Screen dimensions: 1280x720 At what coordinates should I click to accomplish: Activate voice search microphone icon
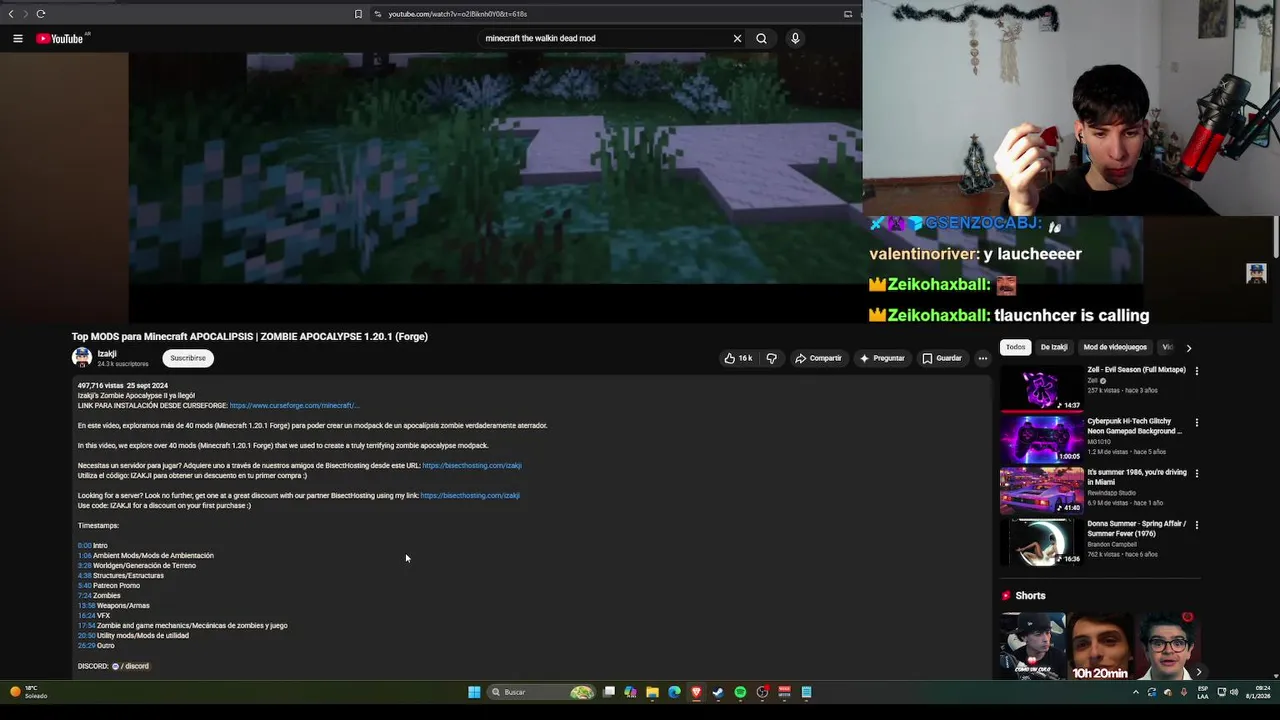point(795,38)
